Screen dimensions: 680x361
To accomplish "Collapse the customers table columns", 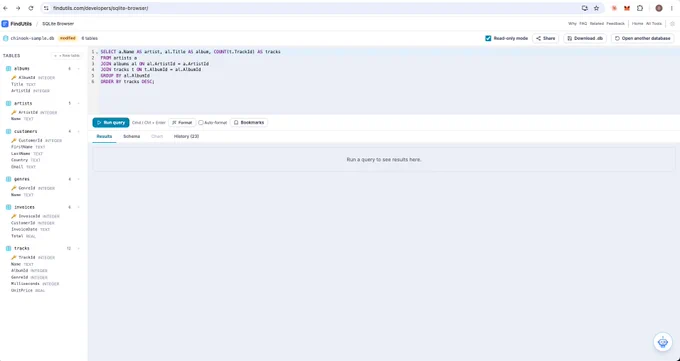I will point(78,131).
